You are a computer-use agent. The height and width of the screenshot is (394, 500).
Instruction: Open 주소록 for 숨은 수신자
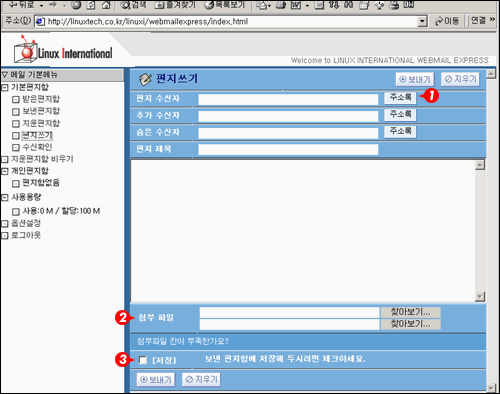400,131
